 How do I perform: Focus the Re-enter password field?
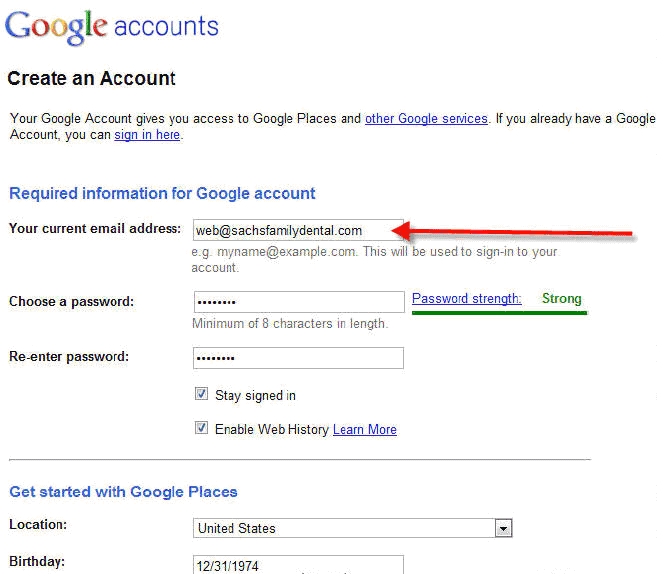298,358
